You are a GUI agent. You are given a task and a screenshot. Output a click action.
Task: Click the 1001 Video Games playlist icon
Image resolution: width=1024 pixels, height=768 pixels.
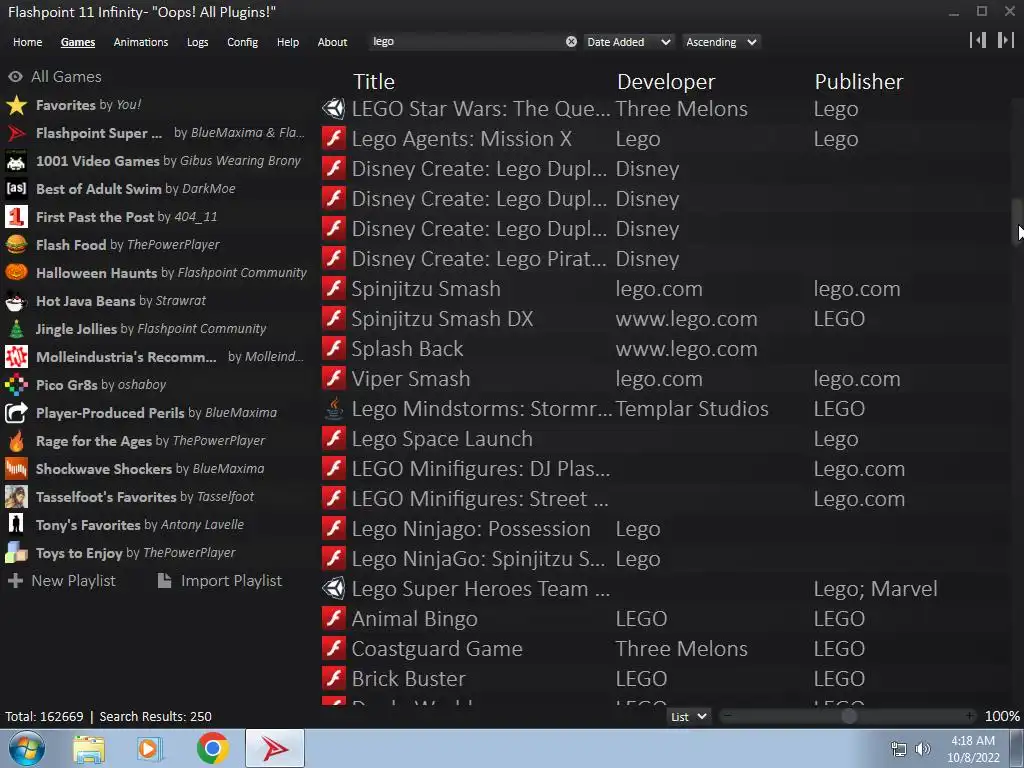[x=16, y=161]
